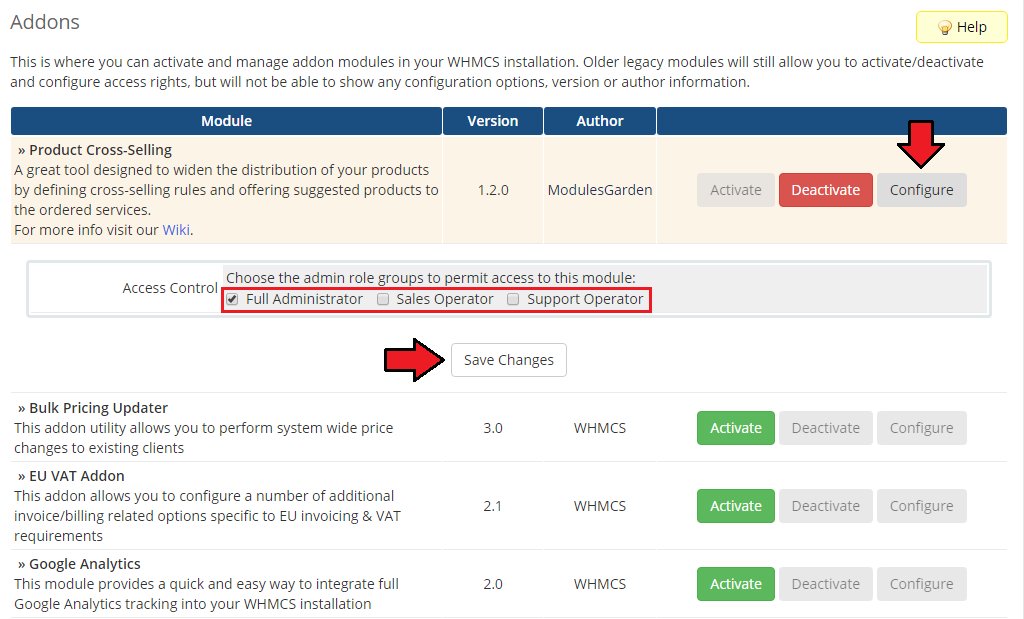
Task: Deactivate Product Cross-Selling module
Action: coord(825,190)
